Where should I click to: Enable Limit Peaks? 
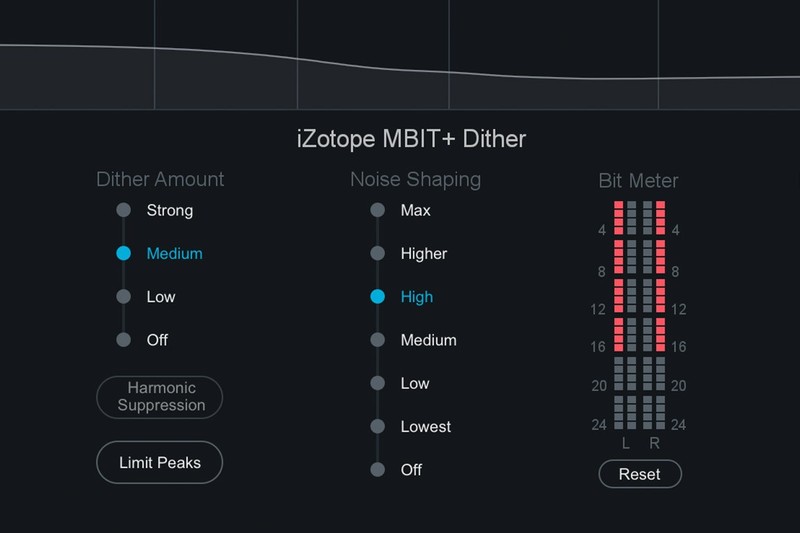[160, 463]
